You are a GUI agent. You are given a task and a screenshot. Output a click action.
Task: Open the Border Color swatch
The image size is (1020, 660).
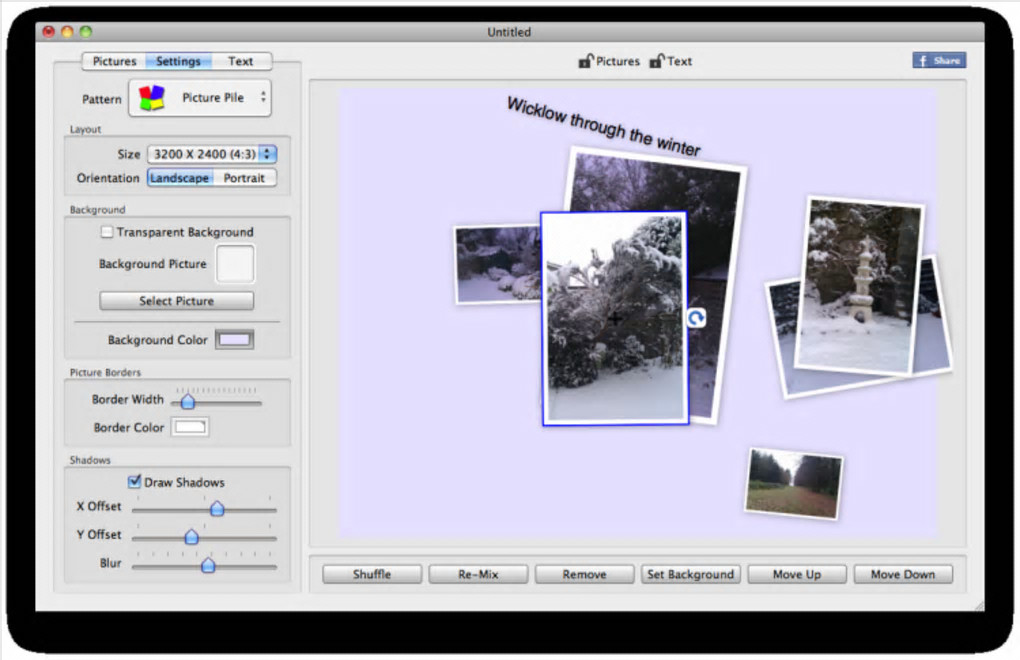(x=190, y=427)
